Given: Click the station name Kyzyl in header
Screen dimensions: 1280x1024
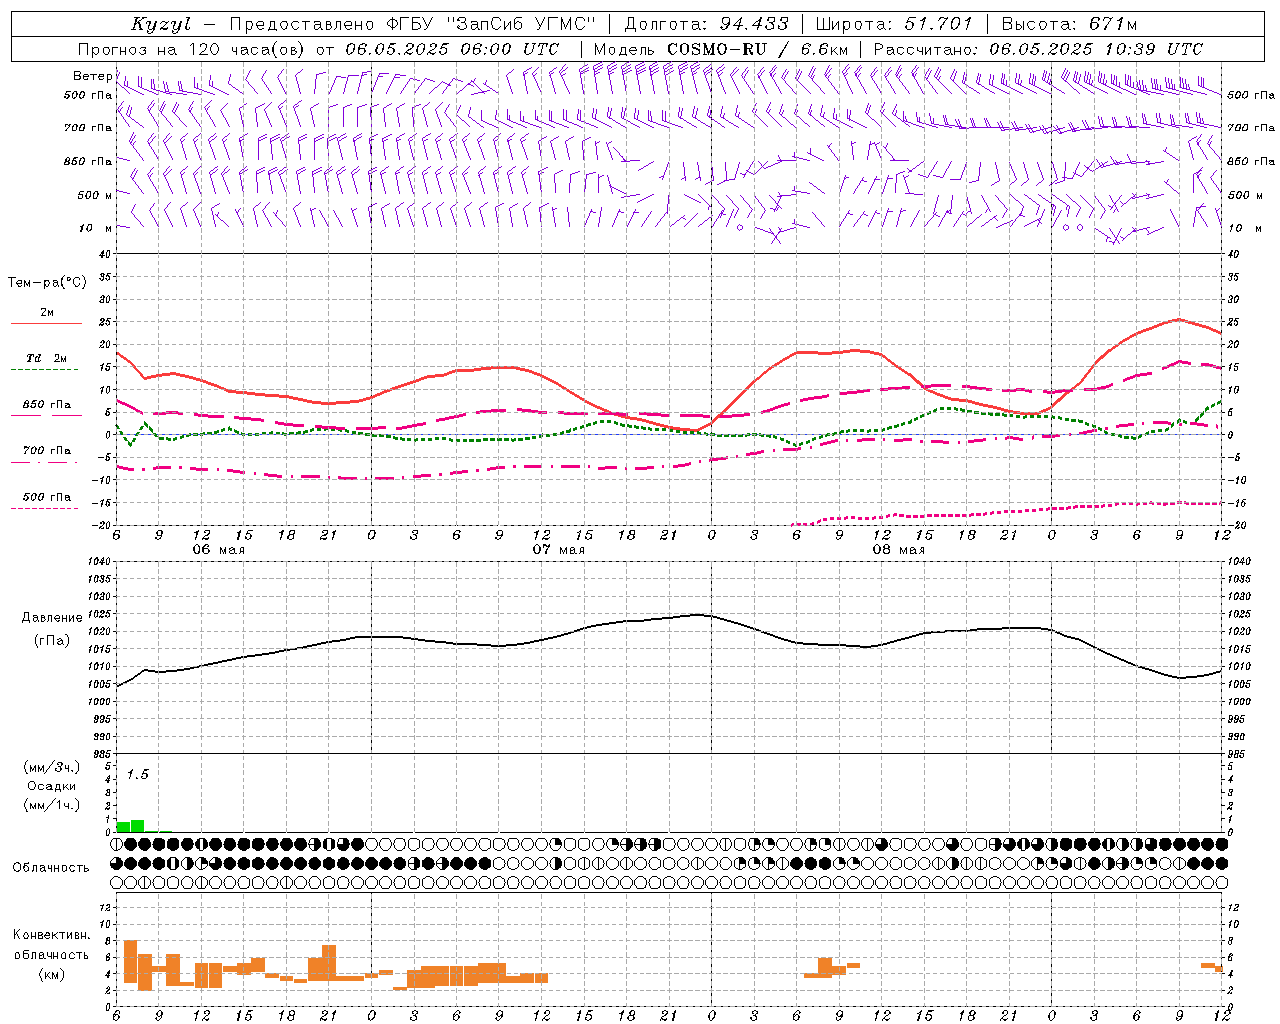Looking at the screenshot, I should click(x=160, y=24).
